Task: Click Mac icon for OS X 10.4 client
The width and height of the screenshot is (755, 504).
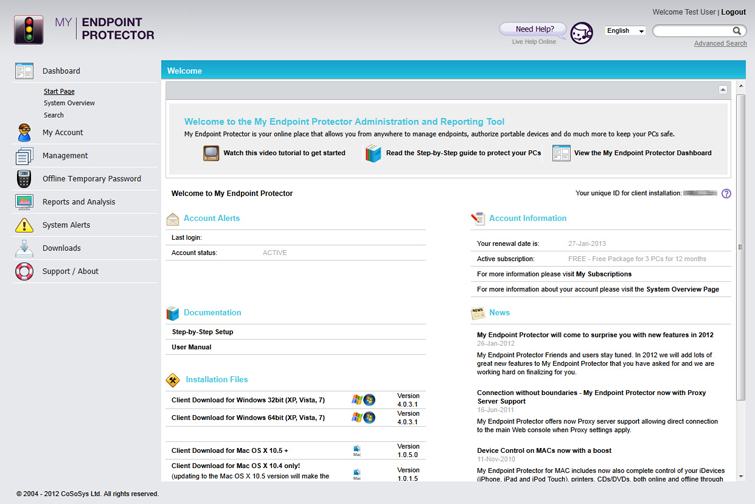Action: pos(357,475)
